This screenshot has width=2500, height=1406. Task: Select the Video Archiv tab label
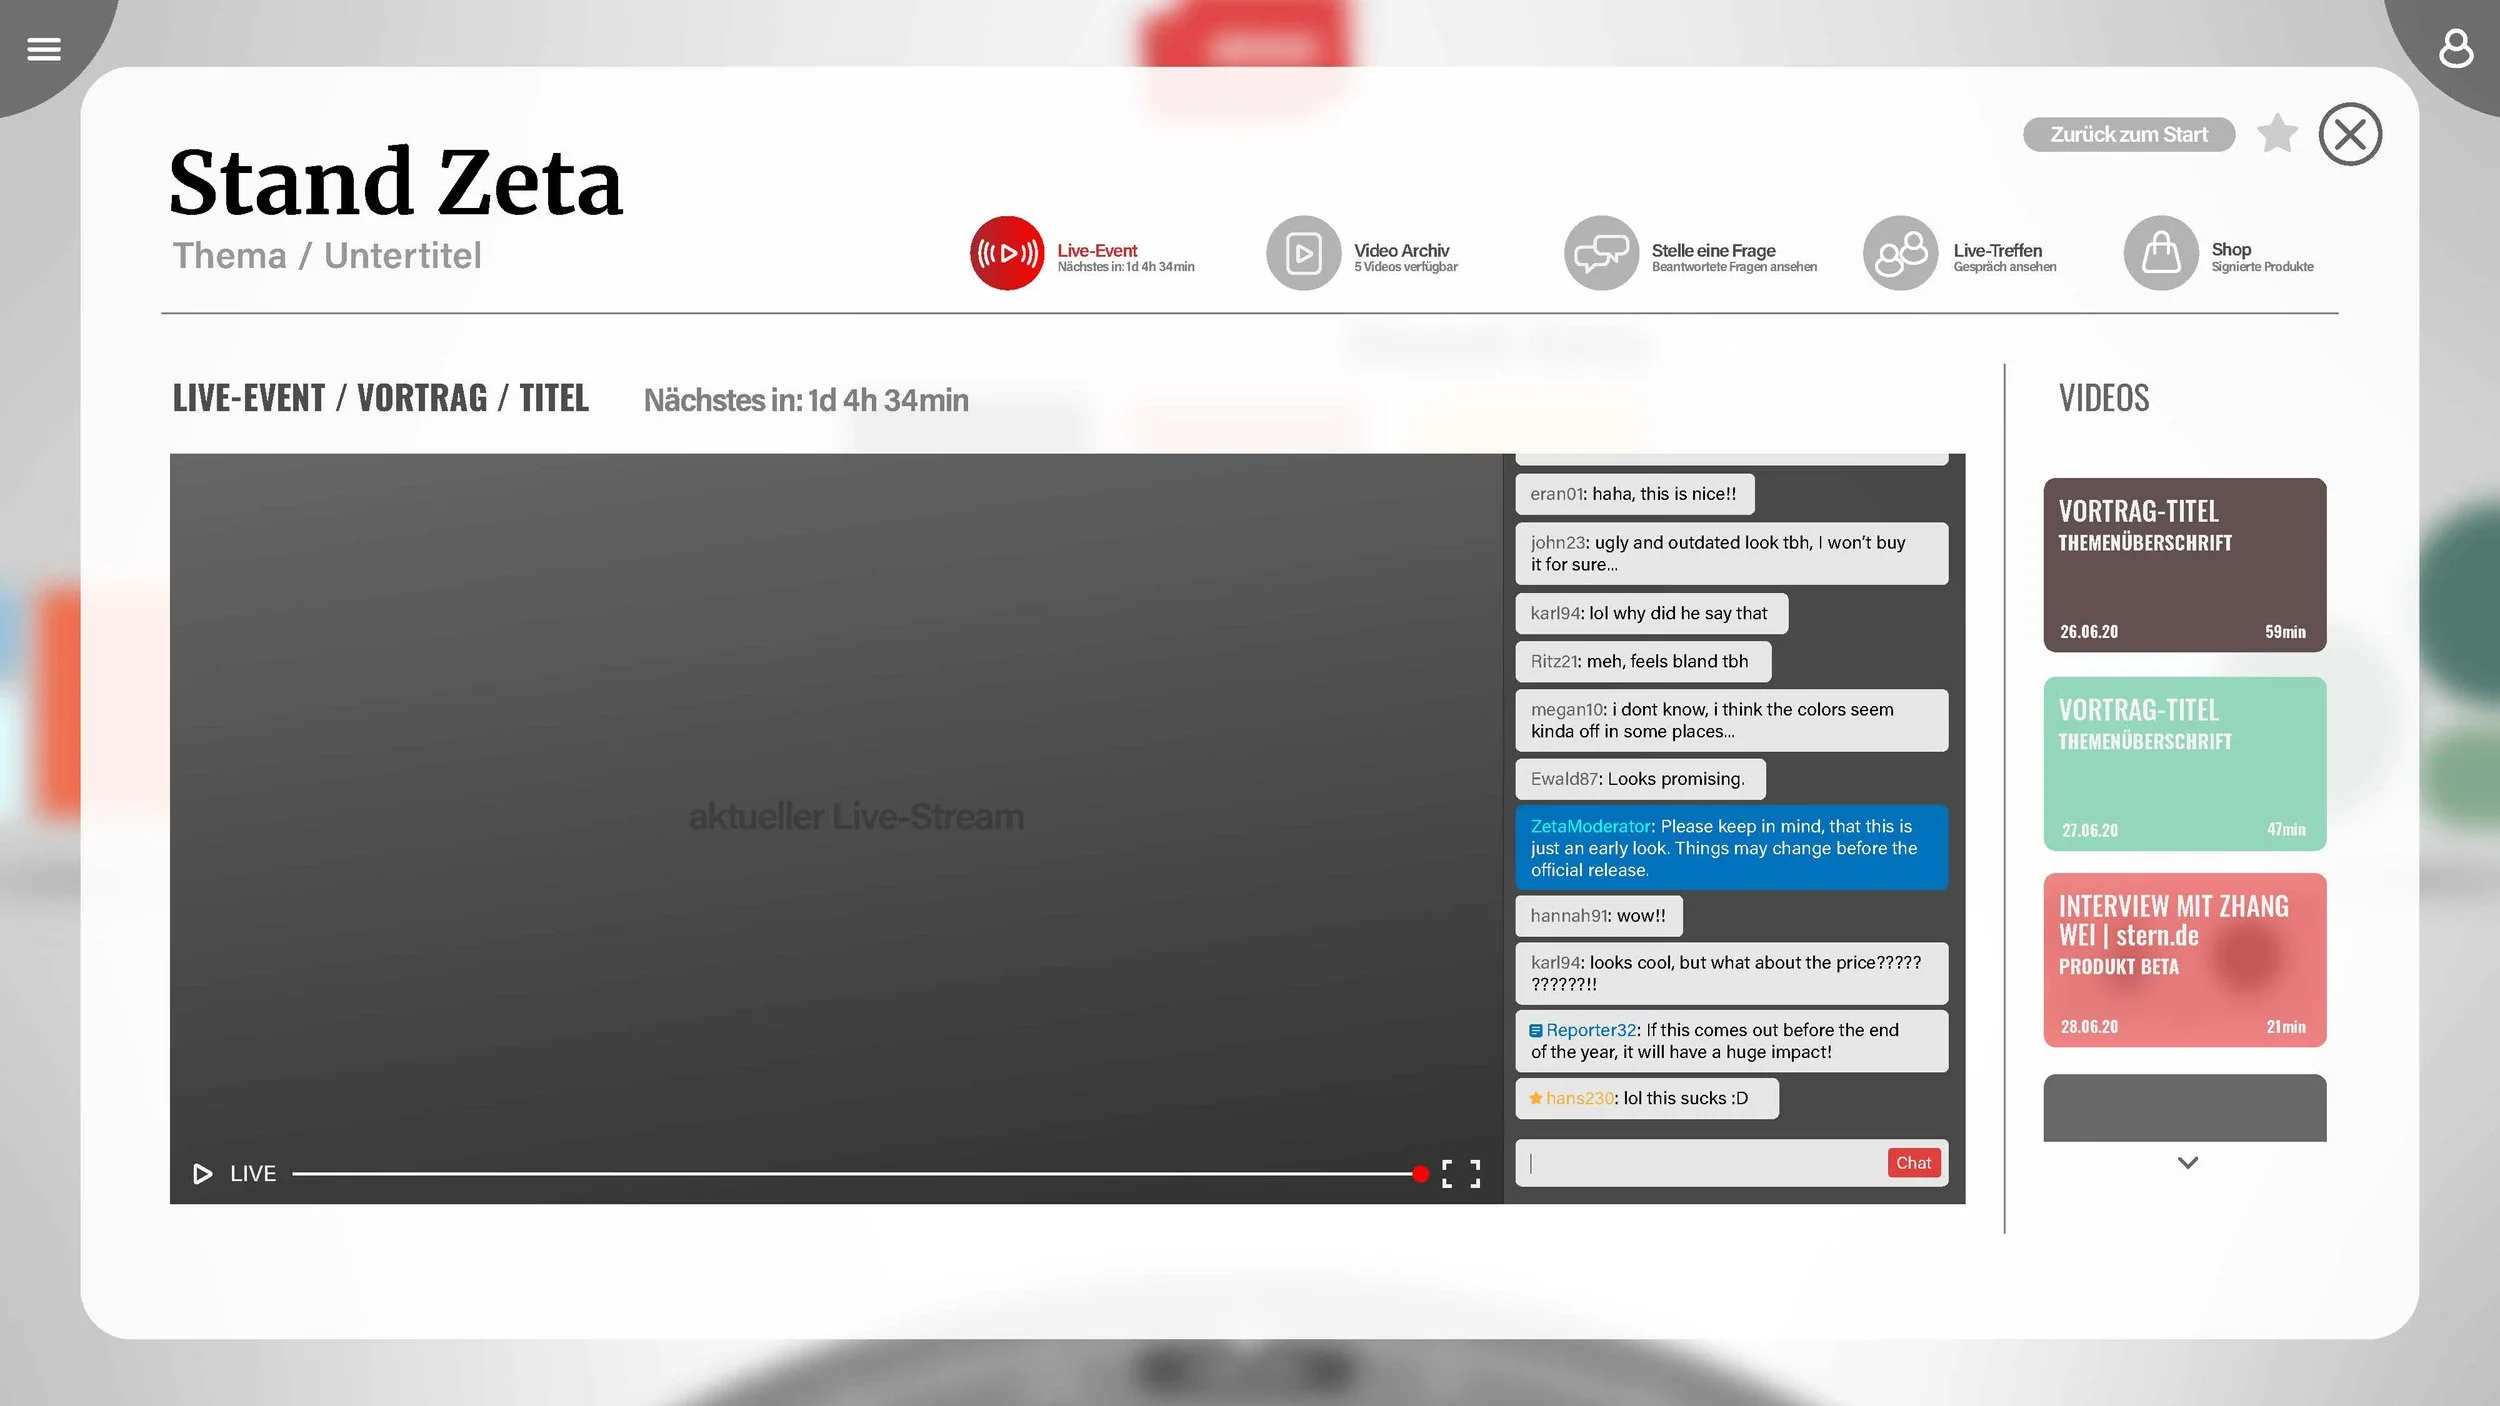click(x=1401, y=251)
